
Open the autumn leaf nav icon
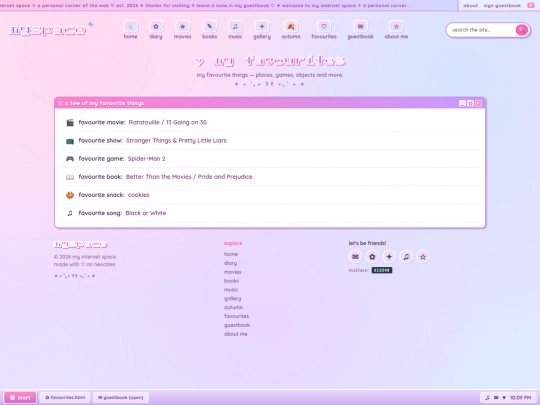tap(291, 27)
